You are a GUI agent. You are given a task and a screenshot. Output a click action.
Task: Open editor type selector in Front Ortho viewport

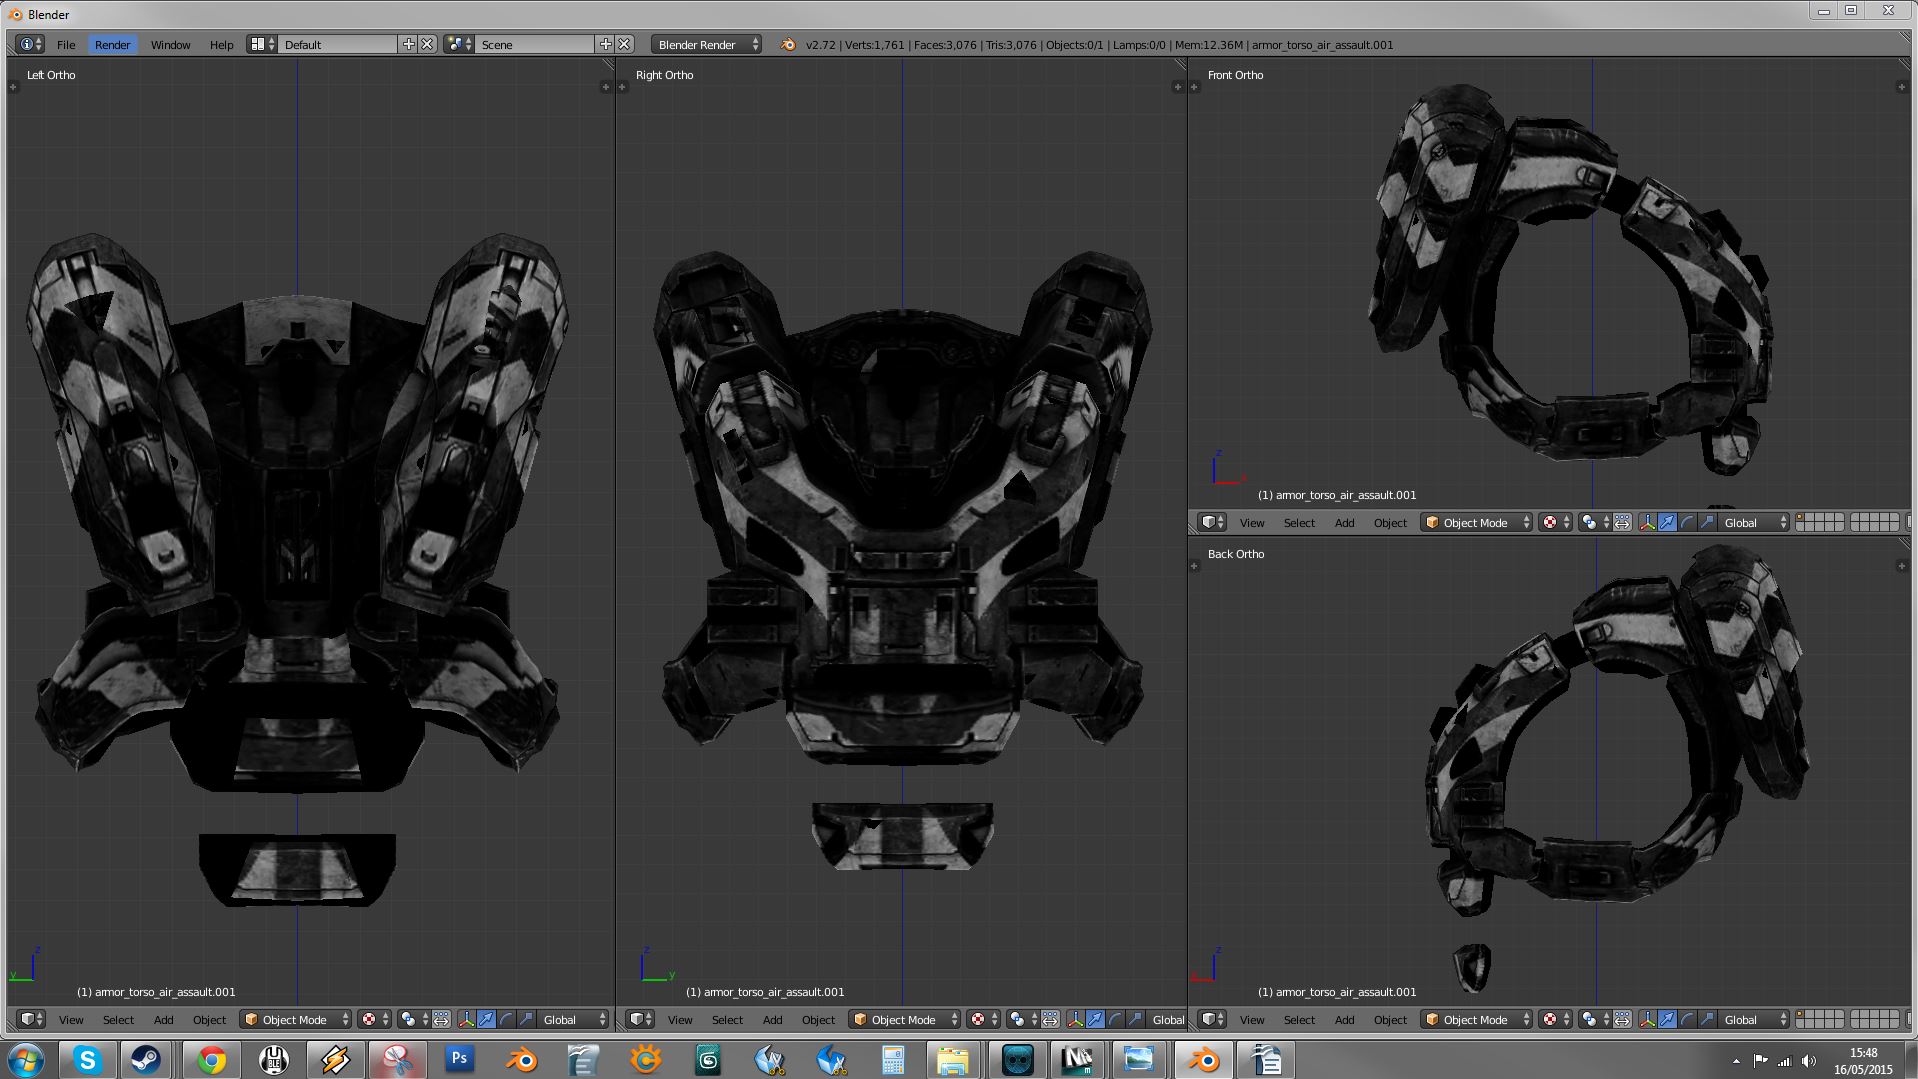tap(1212, 522)
